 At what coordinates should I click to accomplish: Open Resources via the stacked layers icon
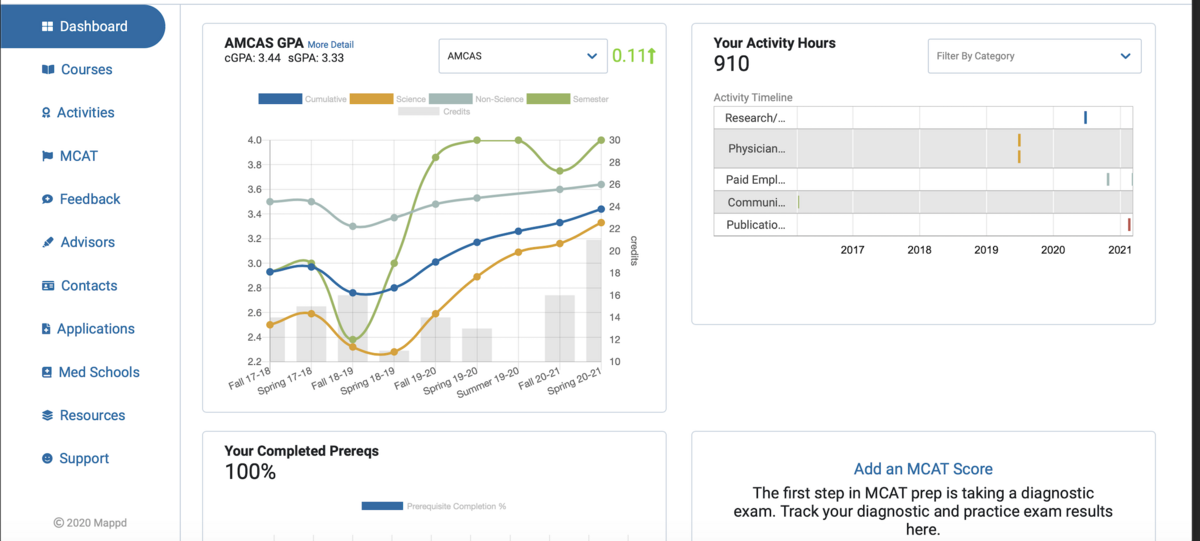tap(47, 415)
